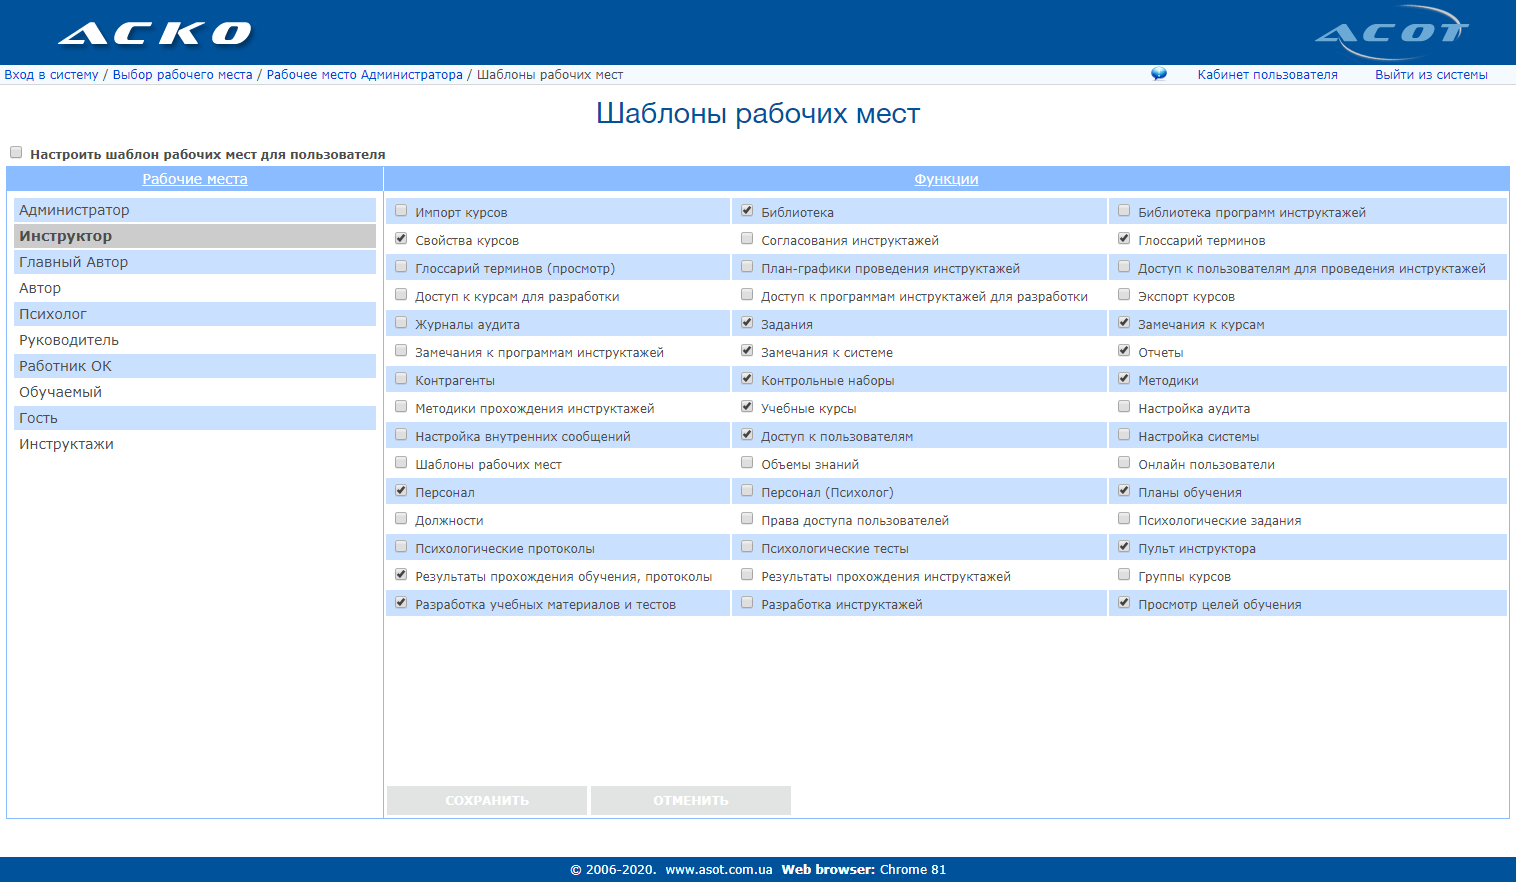1516x882 pixels.
Task: Click the www.asot.com.ua footer text
Action: coord(719,869)
